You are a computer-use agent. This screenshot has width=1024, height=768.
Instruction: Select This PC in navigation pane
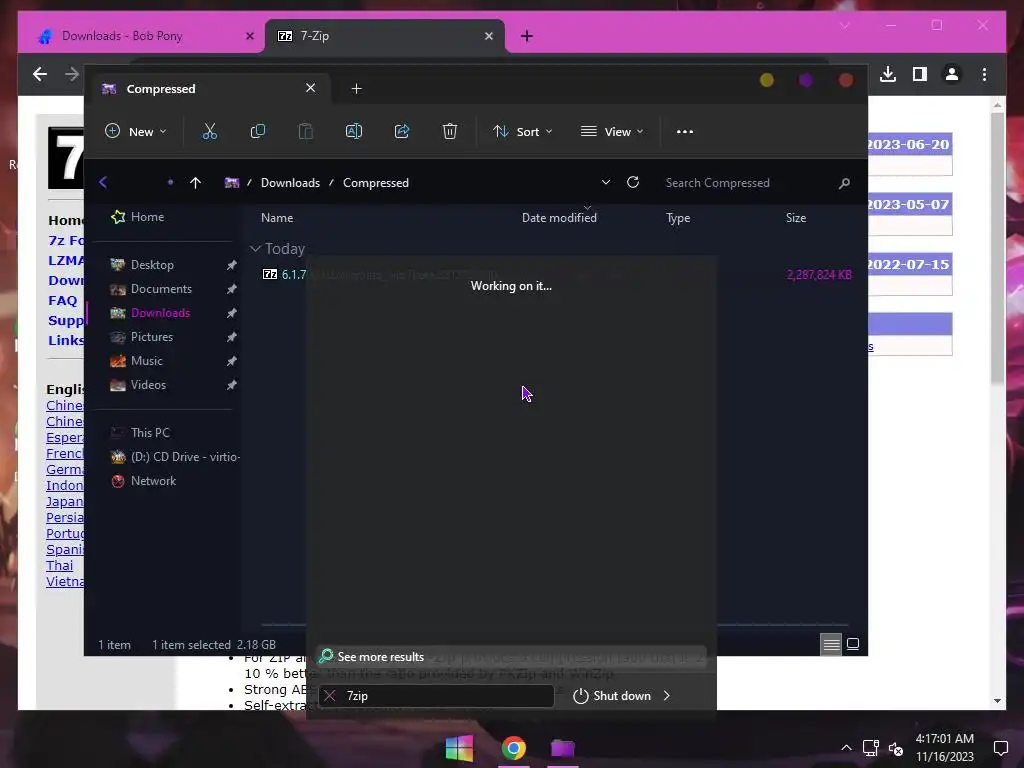point(150,432)
